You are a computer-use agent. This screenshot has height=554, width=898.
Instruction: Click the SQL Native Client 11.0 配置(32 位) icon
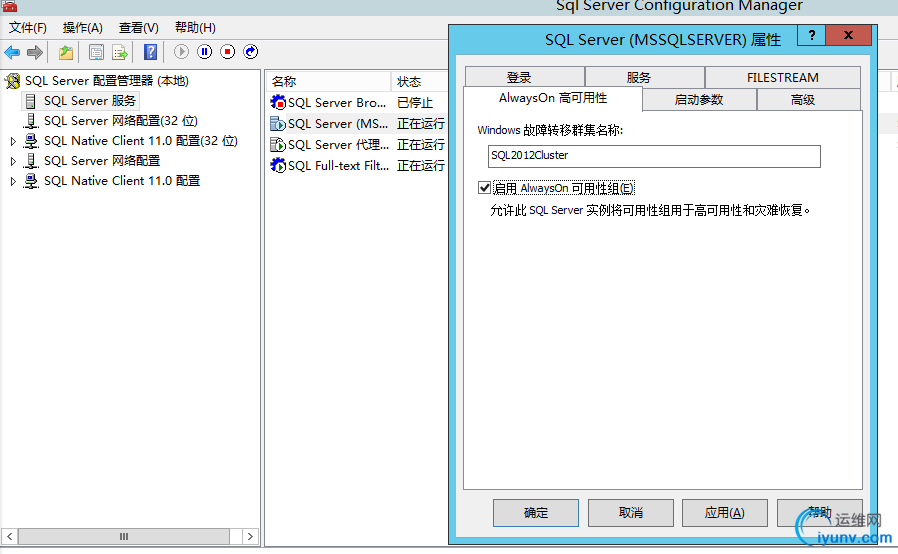coord(31,141)
